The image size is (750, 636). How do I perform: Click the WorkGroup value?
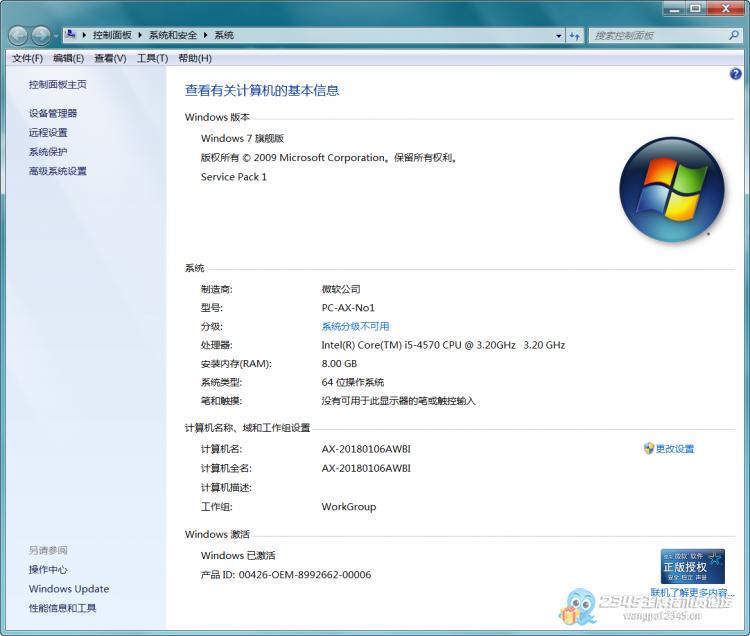(349, 507)
